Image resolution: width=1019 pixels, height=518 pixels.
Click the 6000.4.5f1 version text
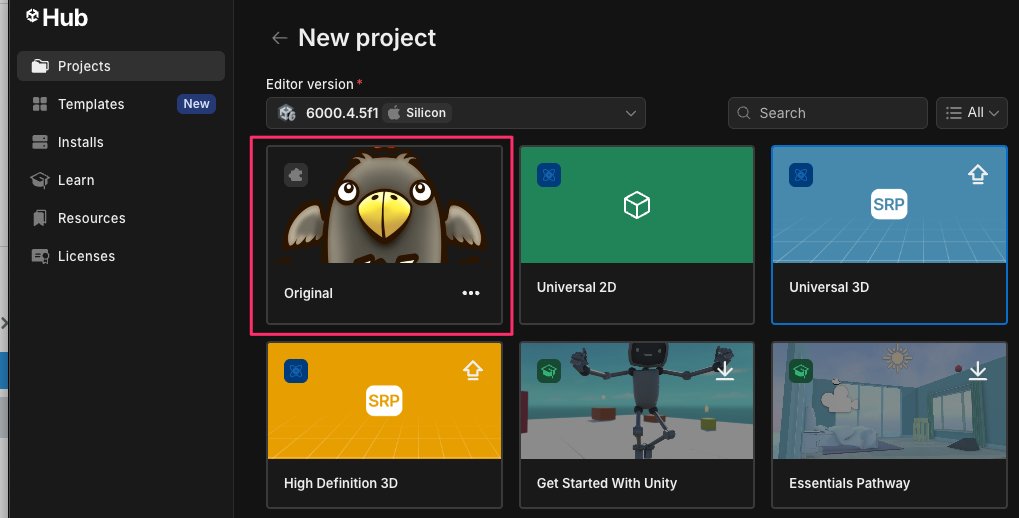tap(342, 113)
